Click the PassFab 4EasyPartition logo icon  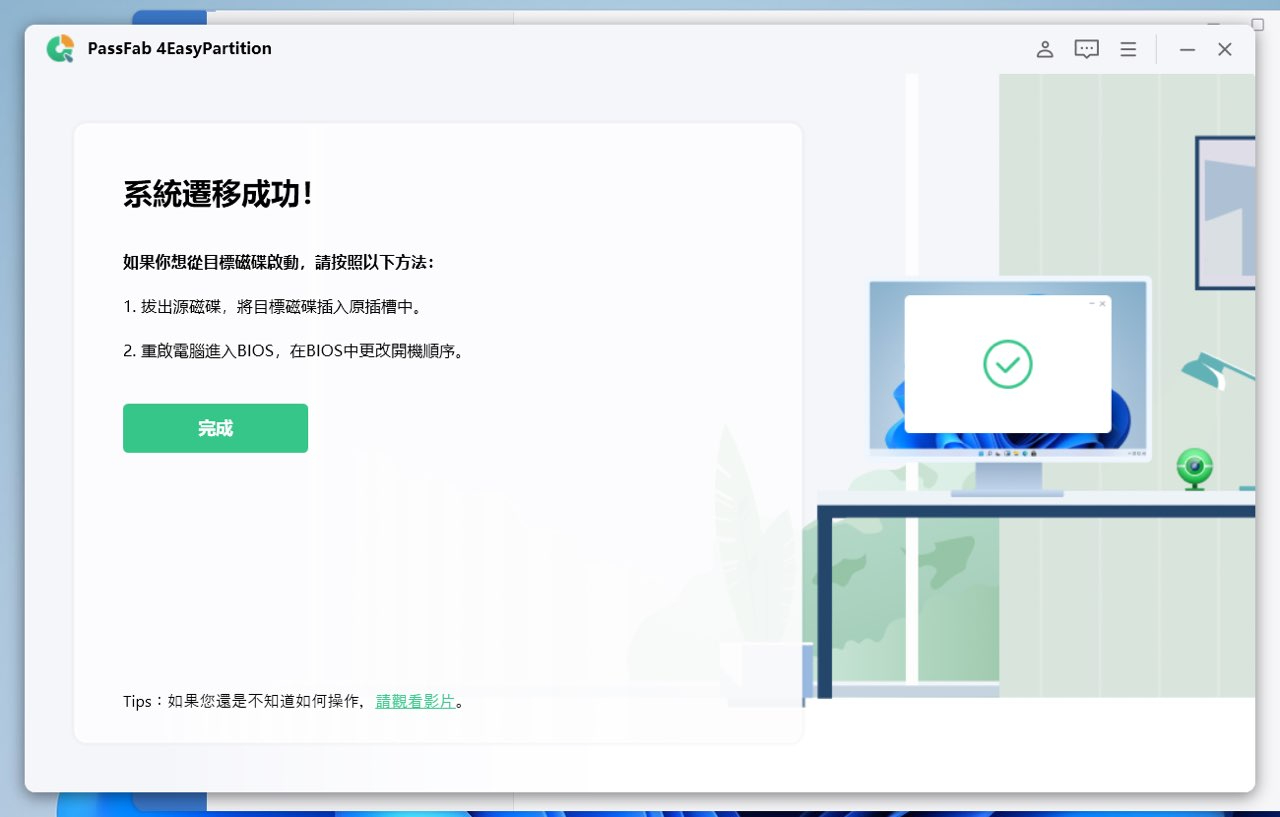click(59, 48)
